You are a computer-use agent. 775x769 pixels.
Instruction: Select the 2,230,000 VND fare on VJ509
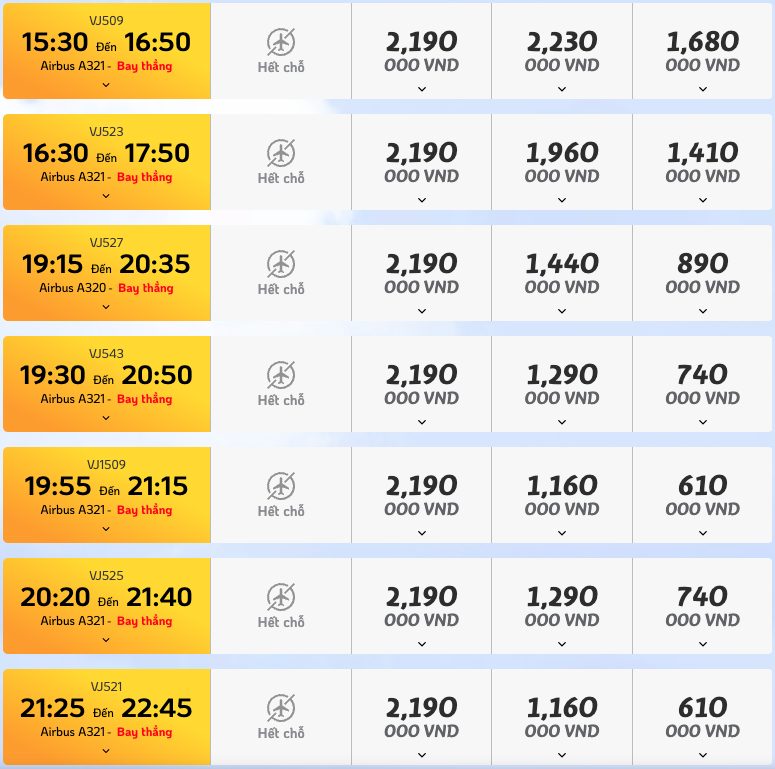coord(562,51)
